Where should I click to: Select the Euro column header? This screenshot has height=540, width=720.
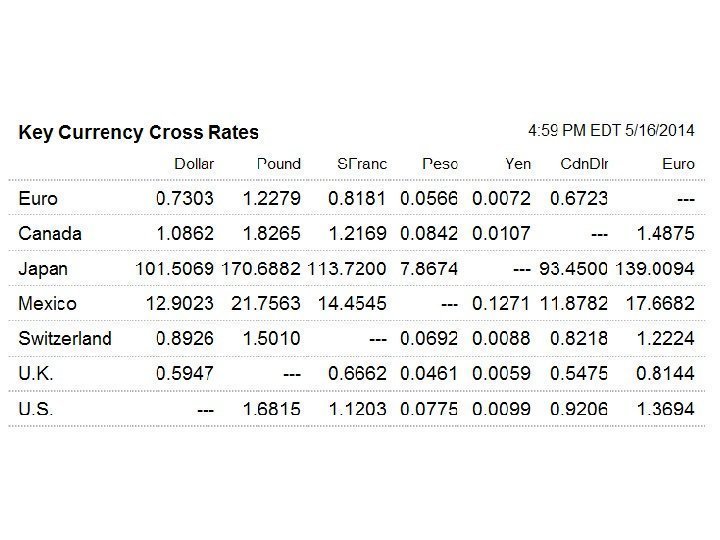click(678, 164)
